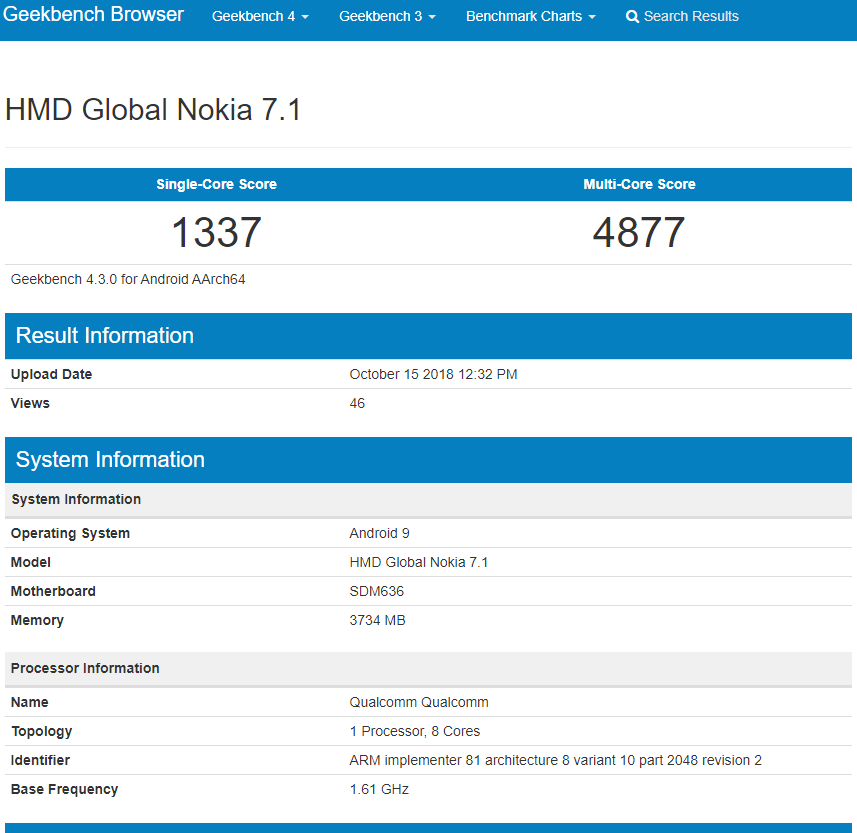The image size is (857, 833).
Task: Select the SDM636 motherboard value
Action: pyautogui.click(x=377, y=591)
